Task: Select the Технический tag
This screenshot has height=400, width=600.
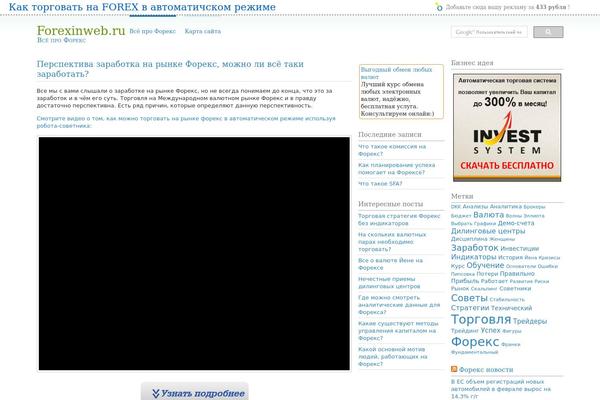Action: (x=511, y=308)
